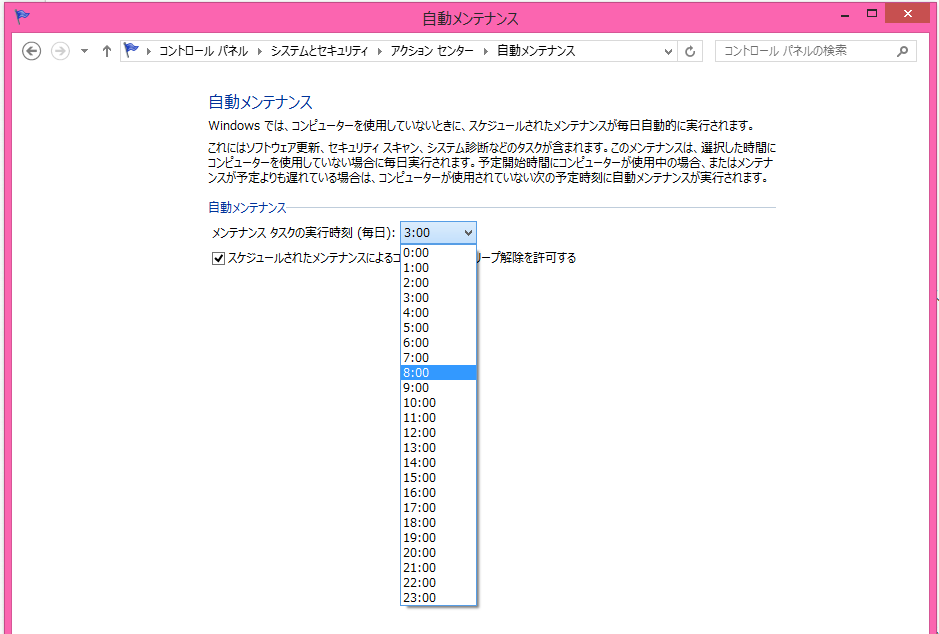This screenshot has width=939, height=634.
Task: Expand the address bar history dropdown
Action: [x=668, y=51]
